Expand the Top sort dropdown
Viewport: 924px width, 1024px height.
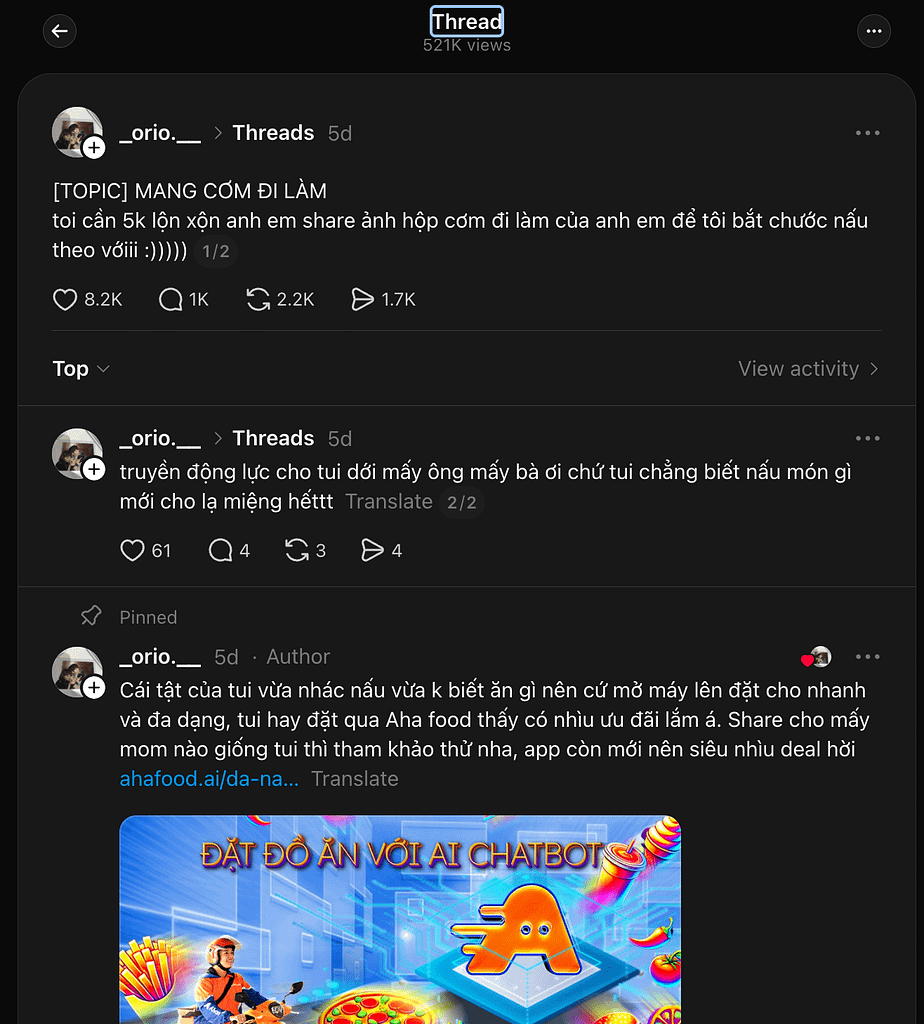(x=81, y=369)
